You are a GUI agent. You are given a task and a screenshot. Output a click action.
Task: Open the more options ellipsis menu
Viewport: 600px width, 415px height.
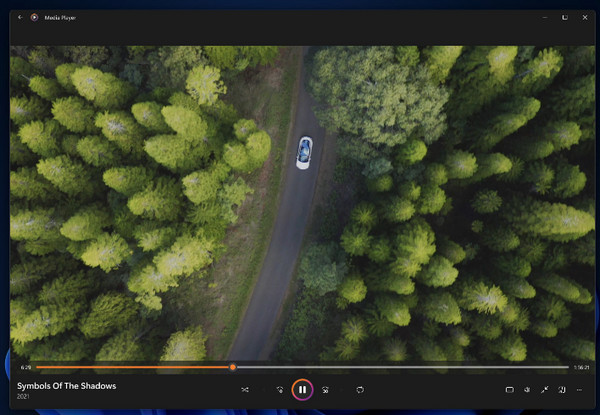(x=580, y=390)
